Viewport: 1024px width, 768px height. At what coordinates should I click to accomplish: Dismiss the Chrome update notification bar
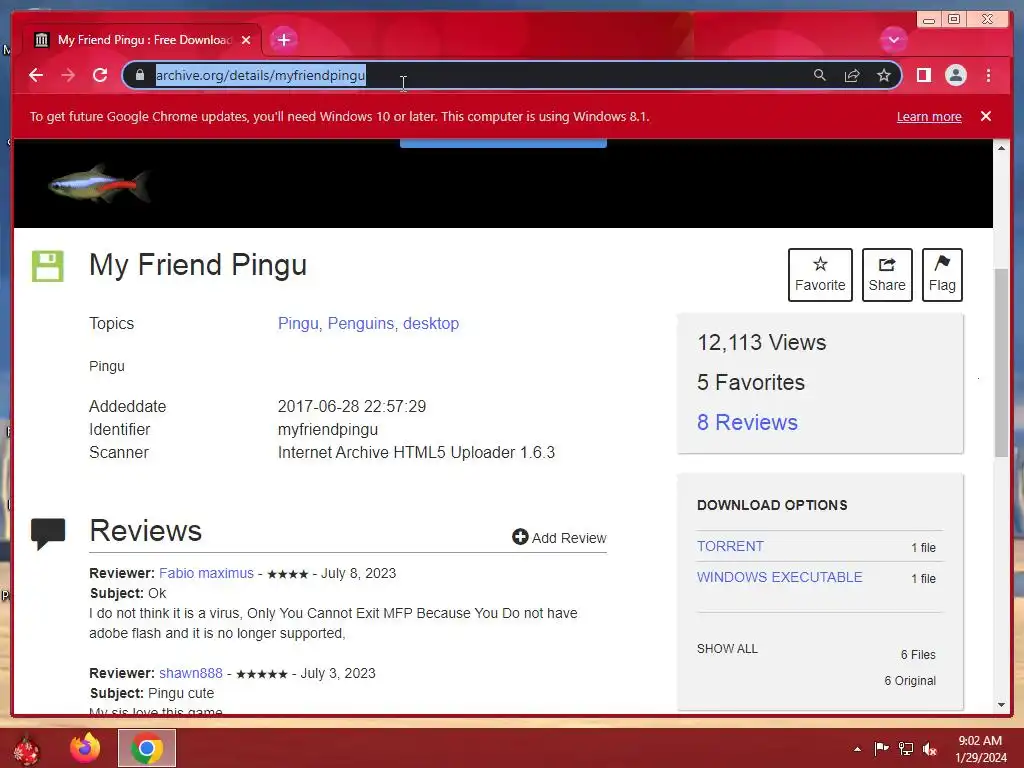coord(985,116)
